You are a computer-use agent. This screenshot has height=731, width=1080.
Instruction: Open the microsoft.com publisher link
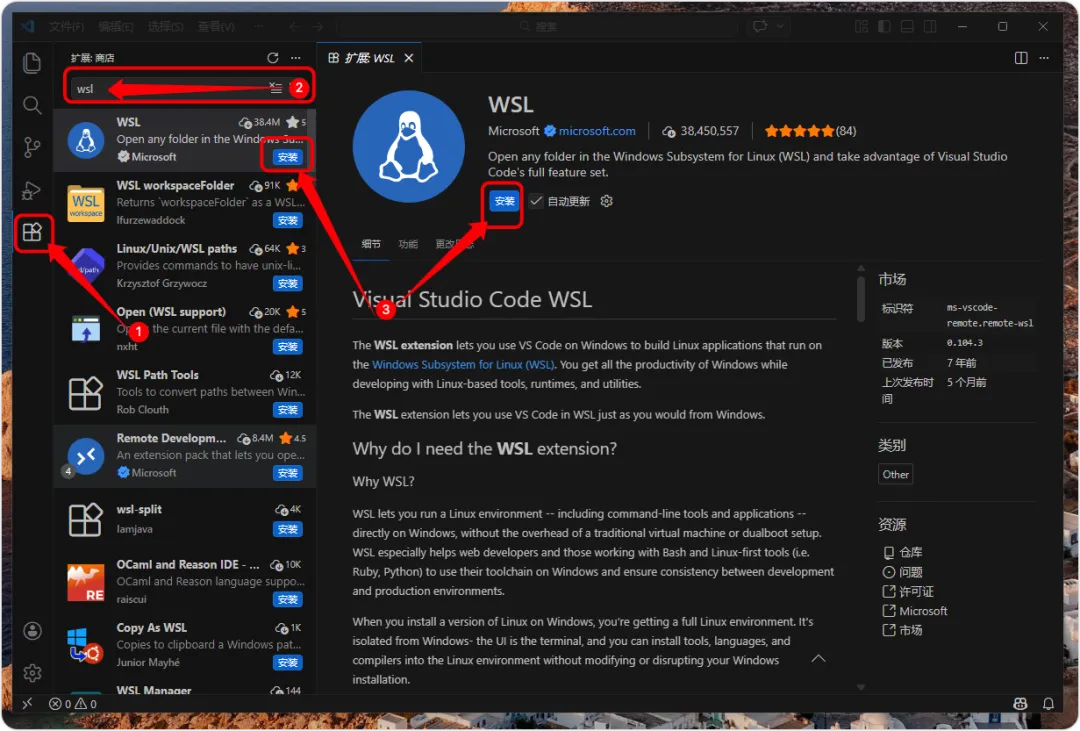[x=596, y=131]
